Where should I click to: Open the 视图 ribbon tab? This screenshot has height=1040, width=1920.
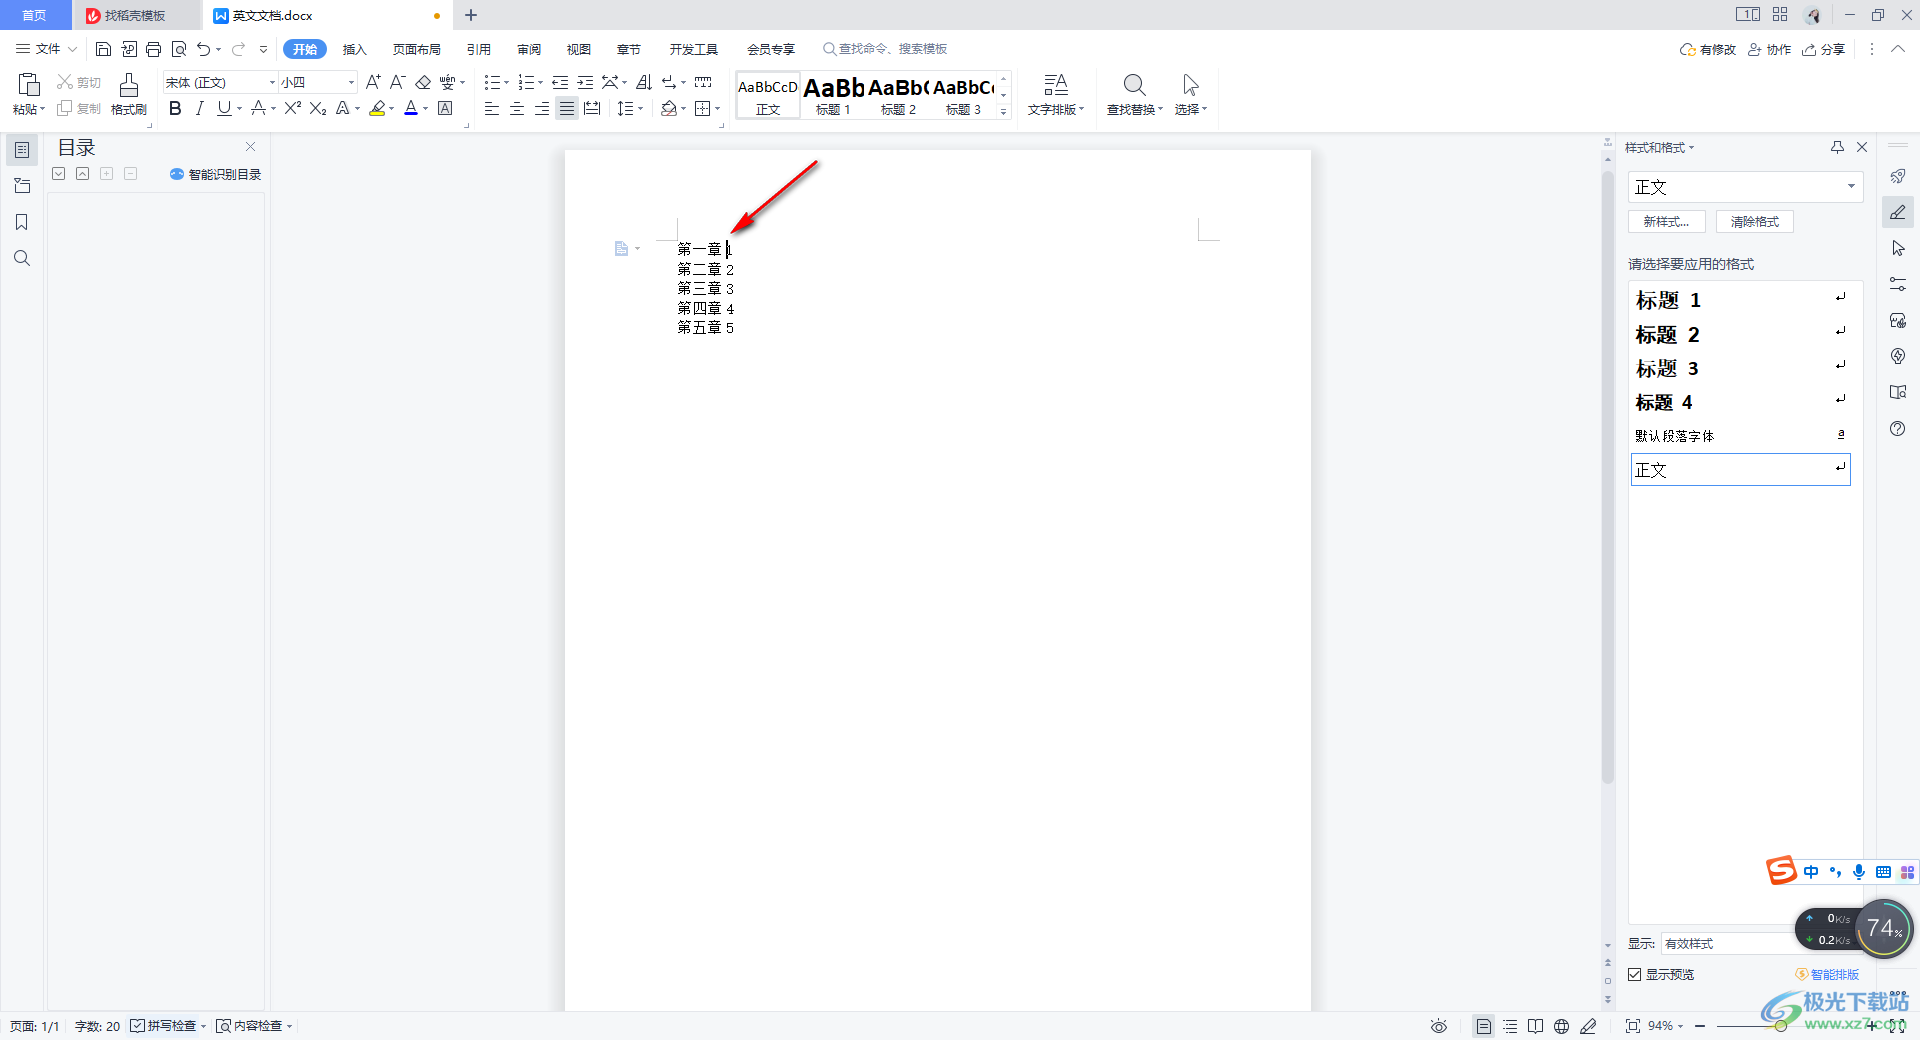click(x=579, y=49)
